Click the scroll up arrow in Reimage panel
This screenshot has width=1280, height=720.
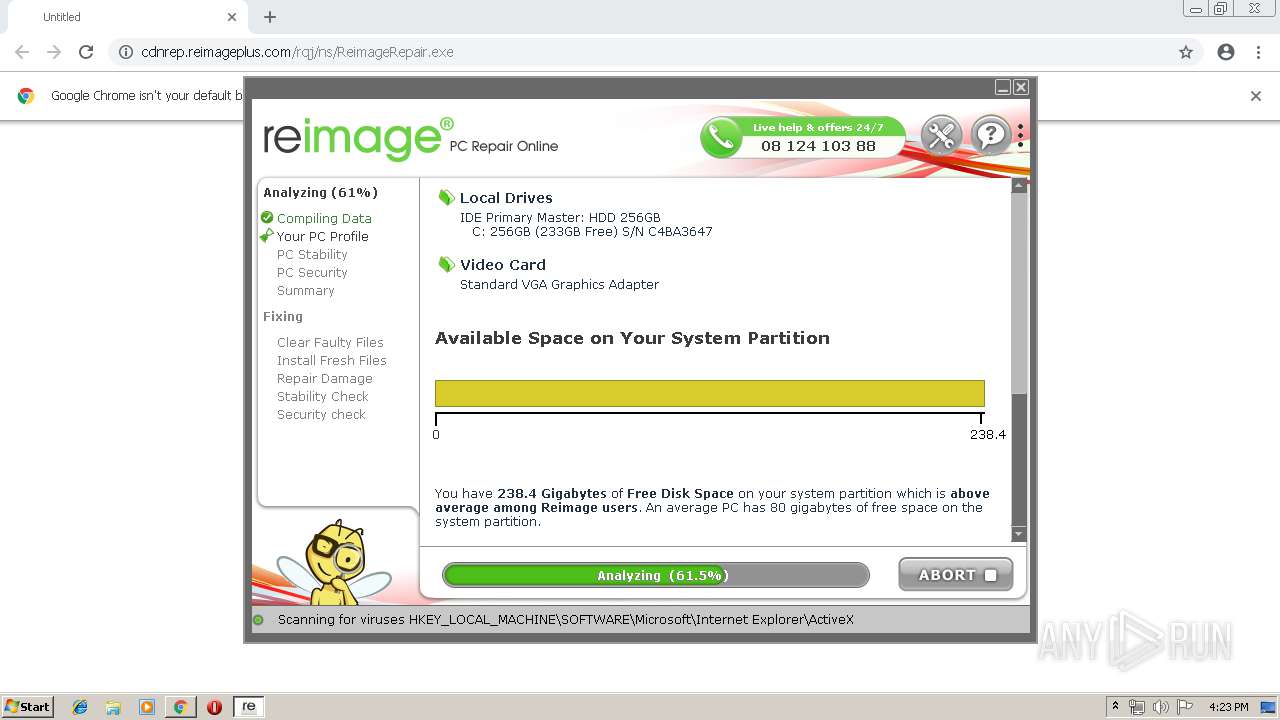click(1019, 186)
